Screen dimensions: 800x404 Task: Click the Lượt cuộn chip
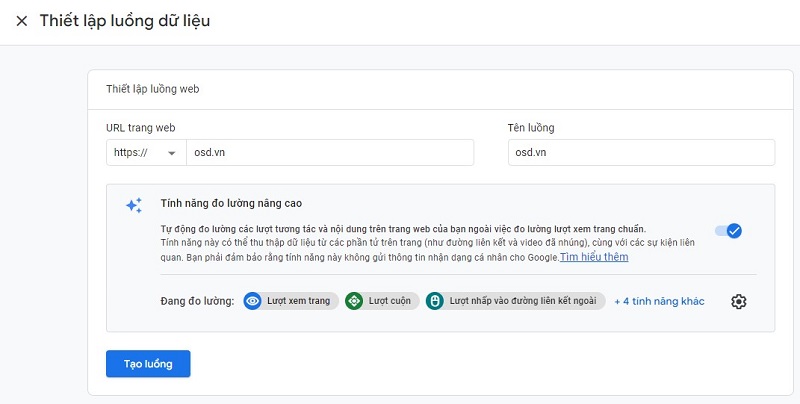pos(382,301)
